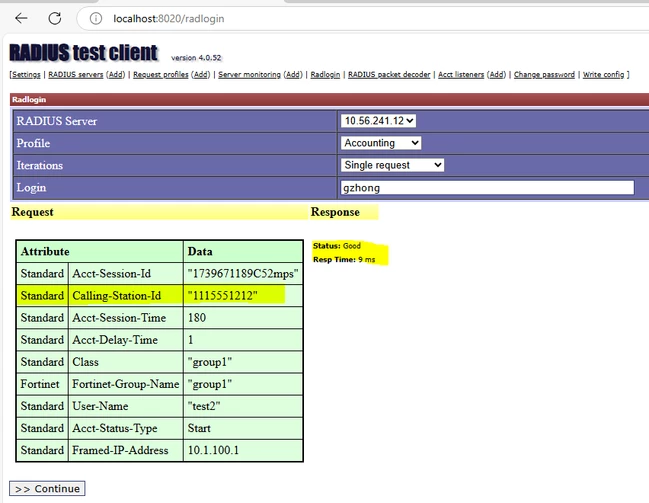
Task: Select the Calling-Station-Id attribute cell
Action: 126,296
